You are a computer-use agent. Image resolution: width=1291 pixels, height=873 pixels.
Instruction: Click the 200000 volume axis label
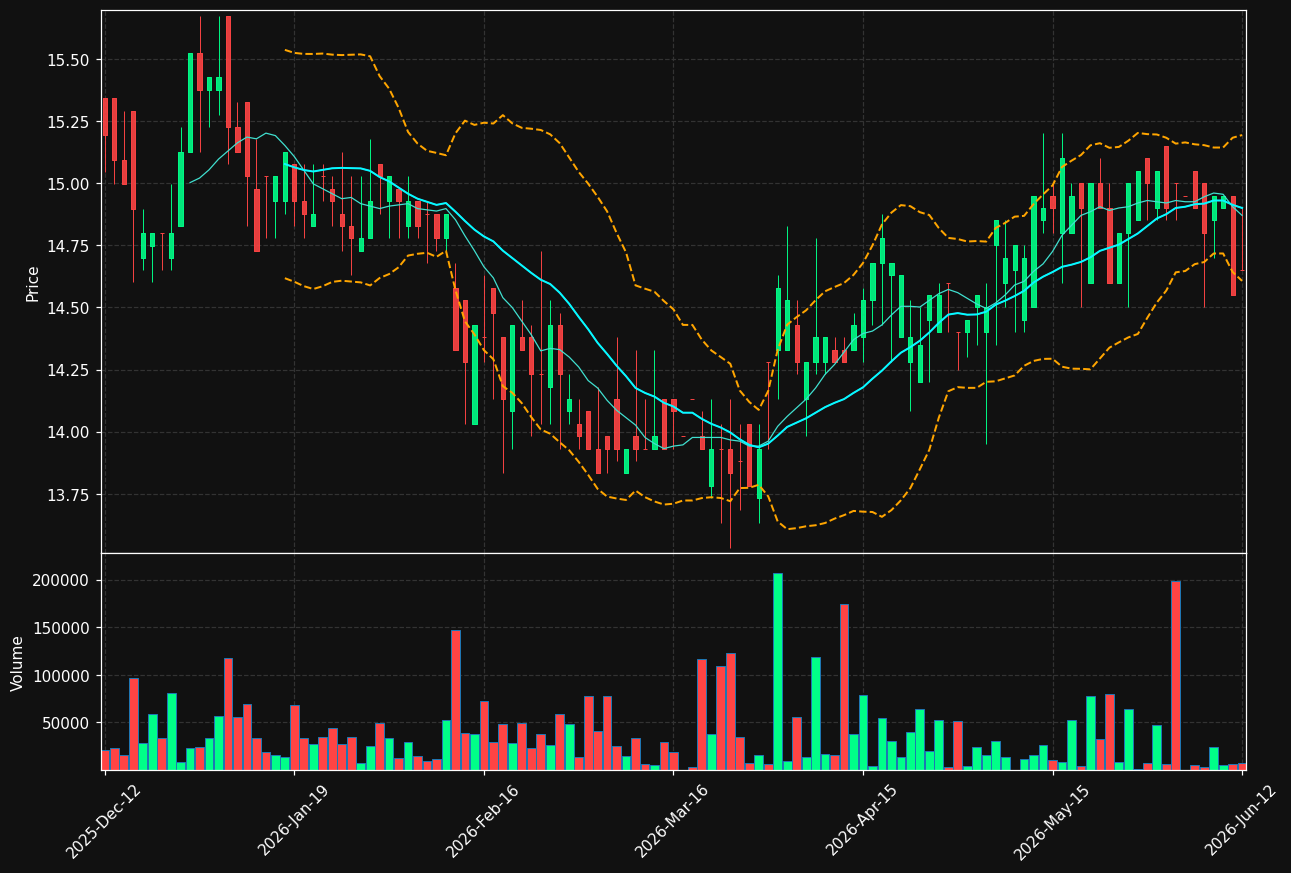(62, 581)
